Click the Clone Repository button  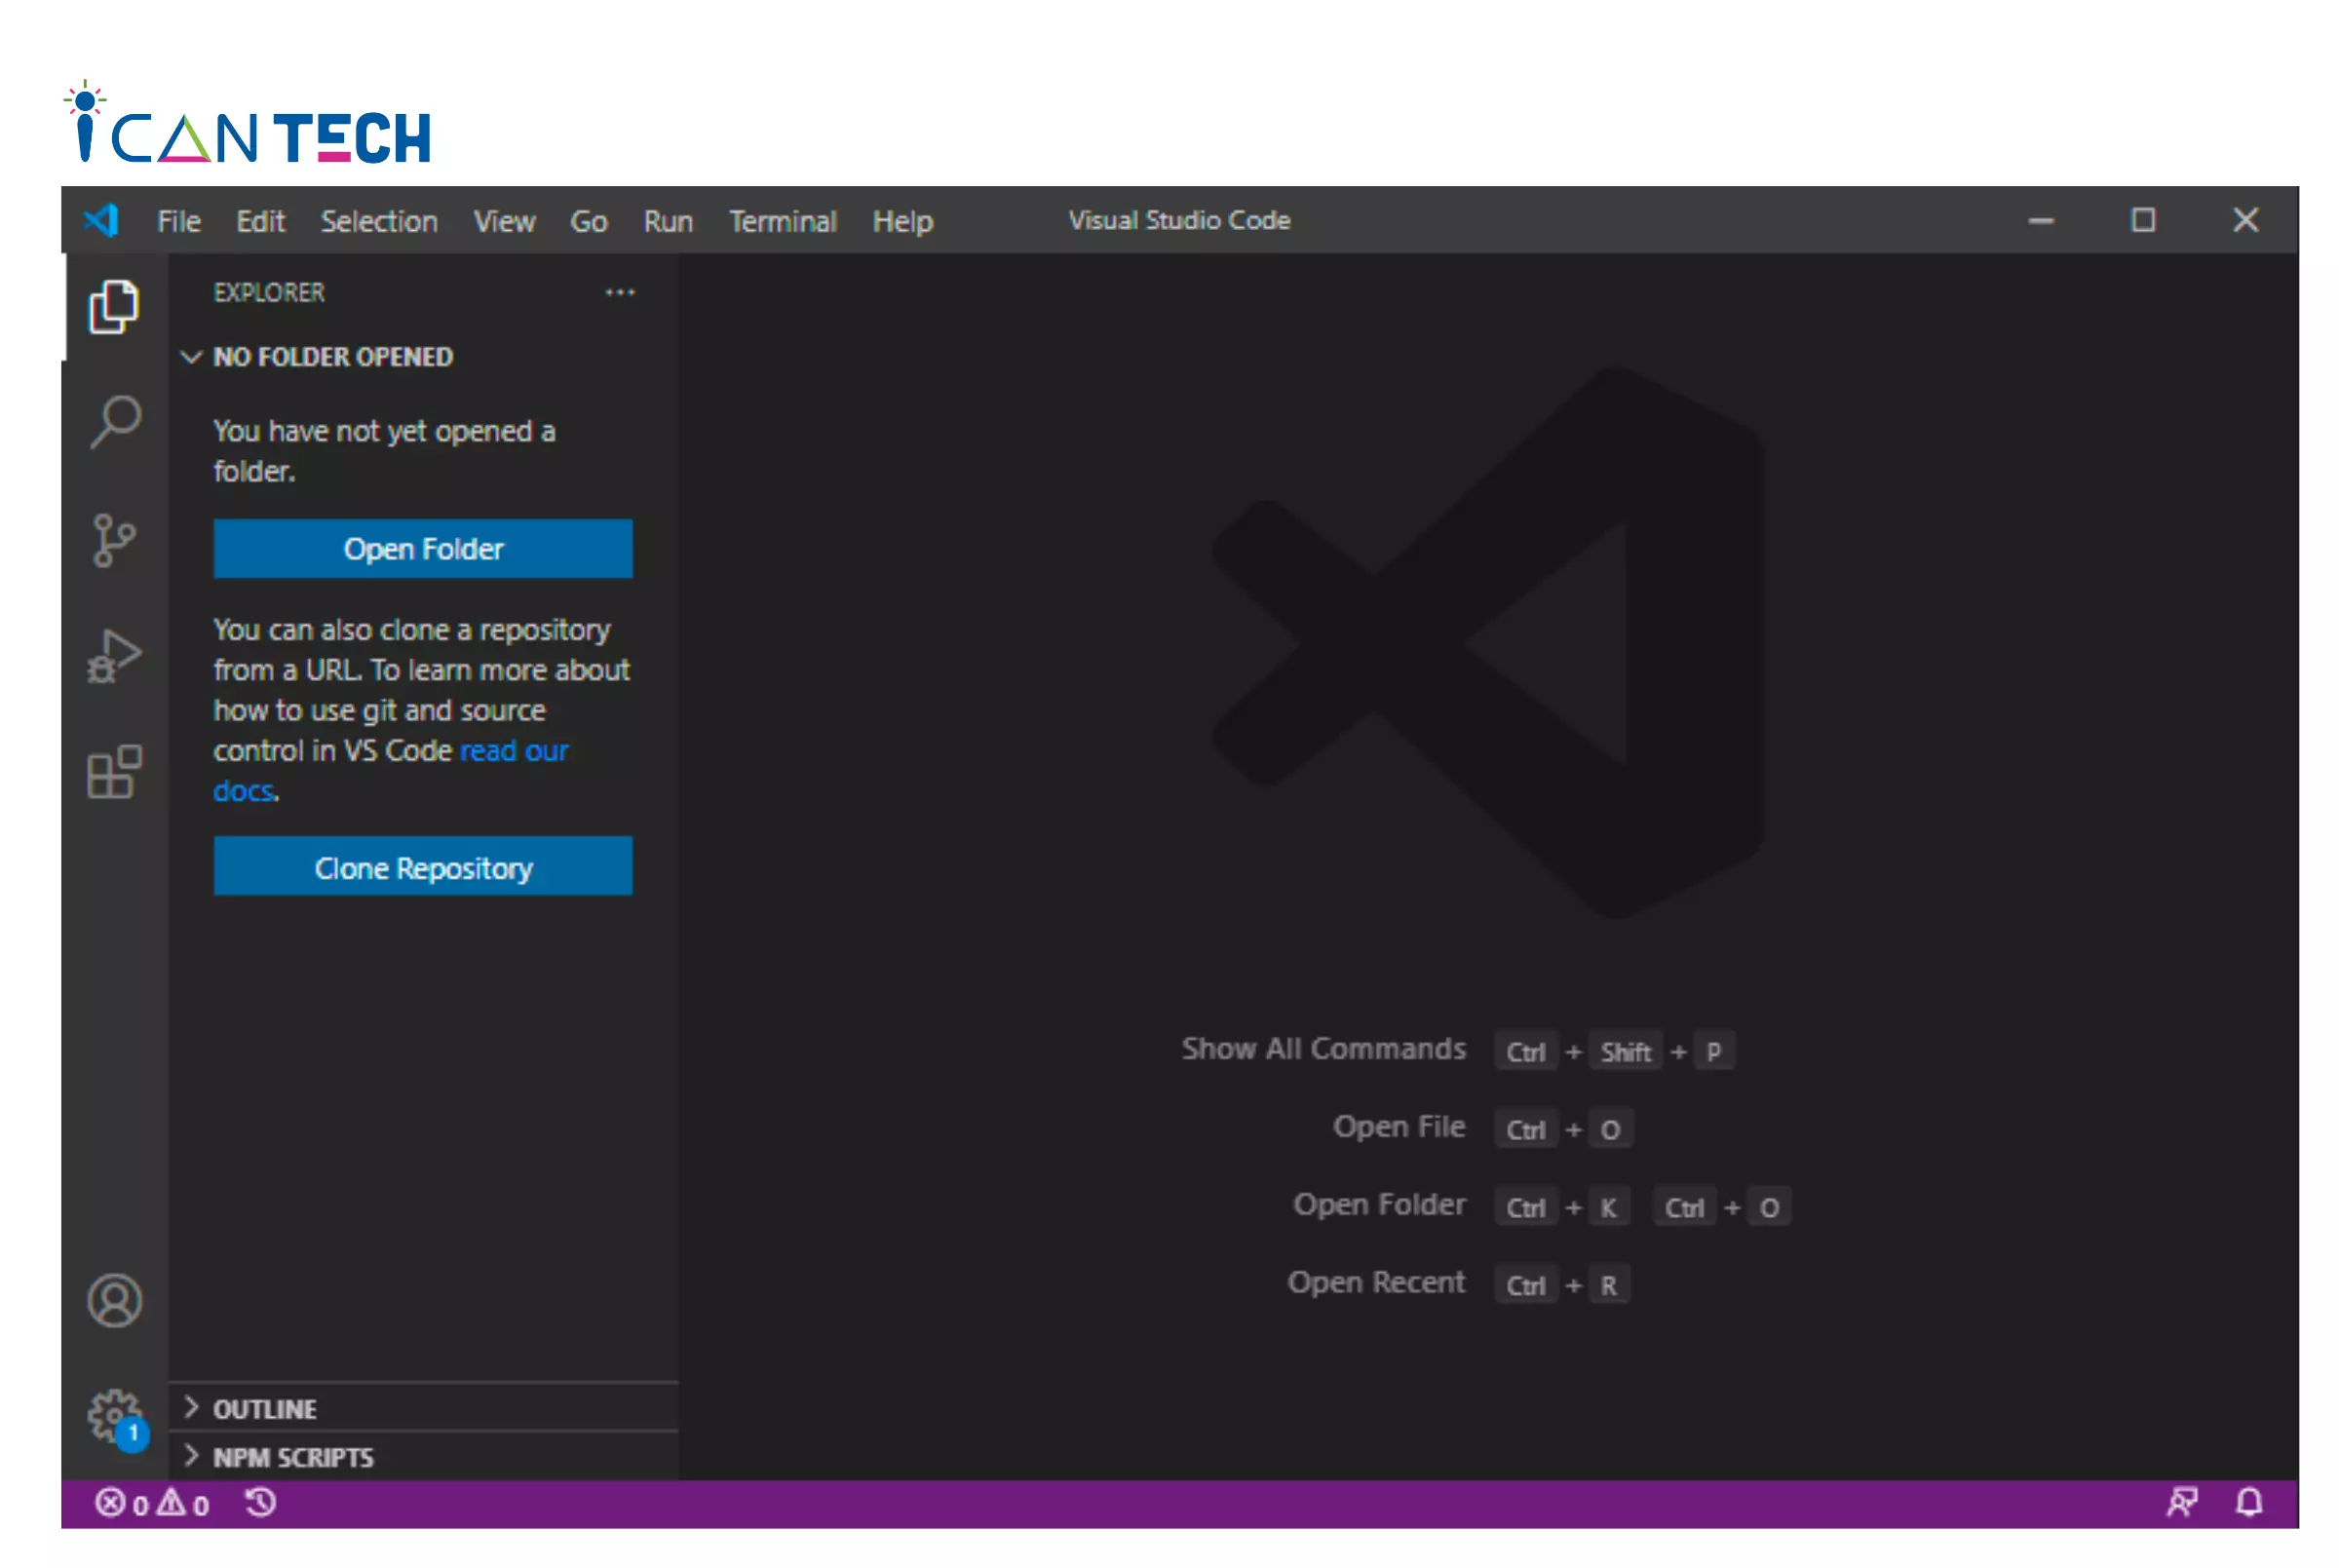tap(423, 867)
